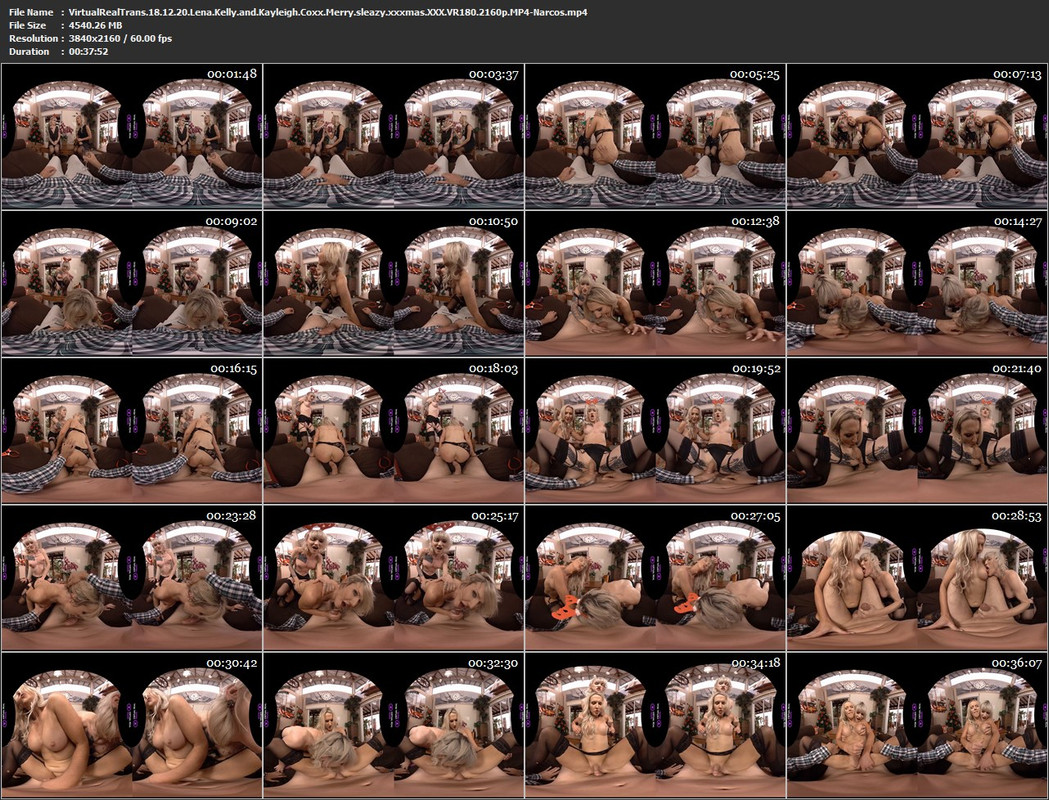The height and width of the screenshot is (800, 1049).
Task: Choose the frame marked 00:21:40
Action: pos(917,431)
